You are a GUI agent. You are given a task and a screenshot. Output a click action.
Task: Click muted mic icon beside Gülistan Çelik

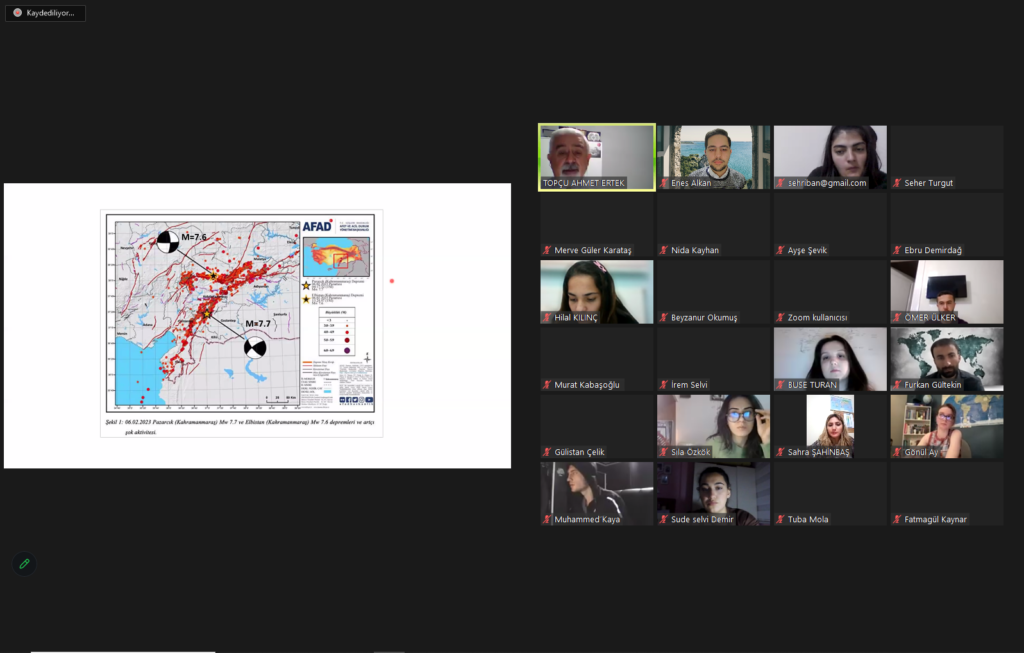click(x=547, y=452)
